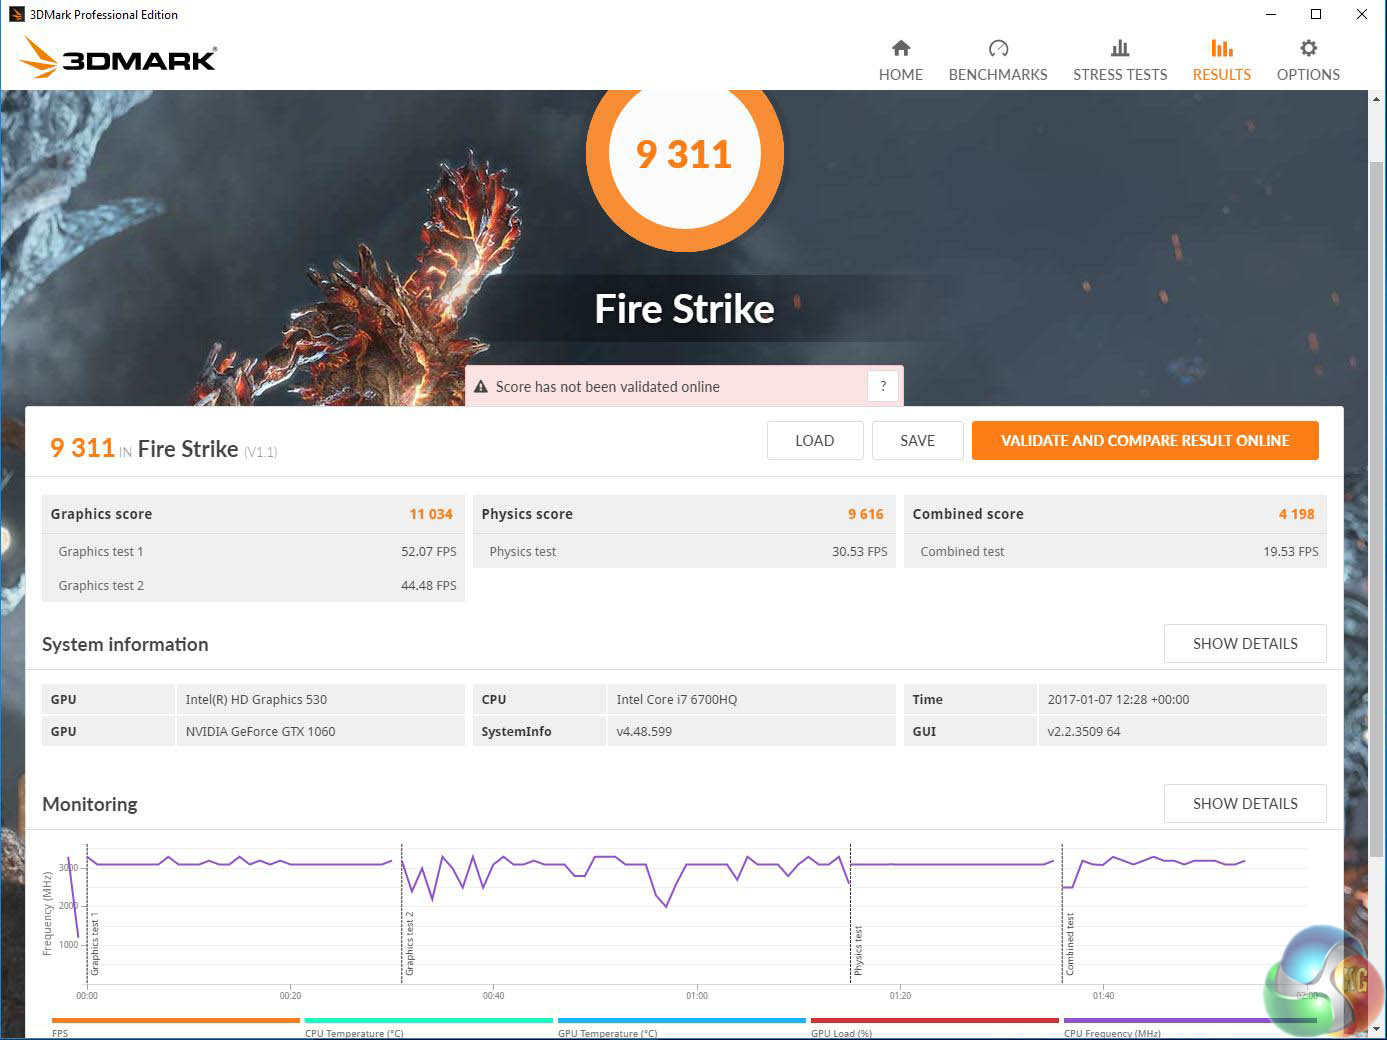Viewport: 1387px width, 1040px height.
Task: Click the Combined score value 4 198
Action: (1297, 514)
